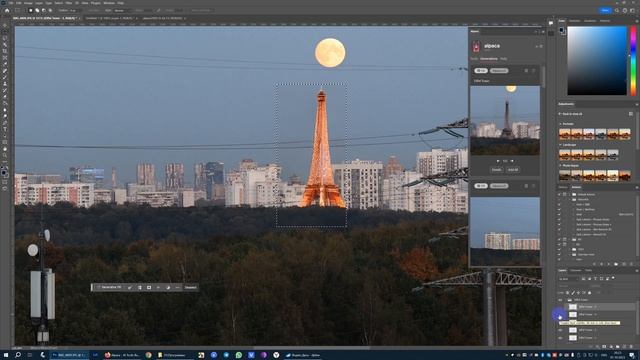640x360 pixels.
Task: Click Play selection in Actions panel
Action: click(609, 264)
